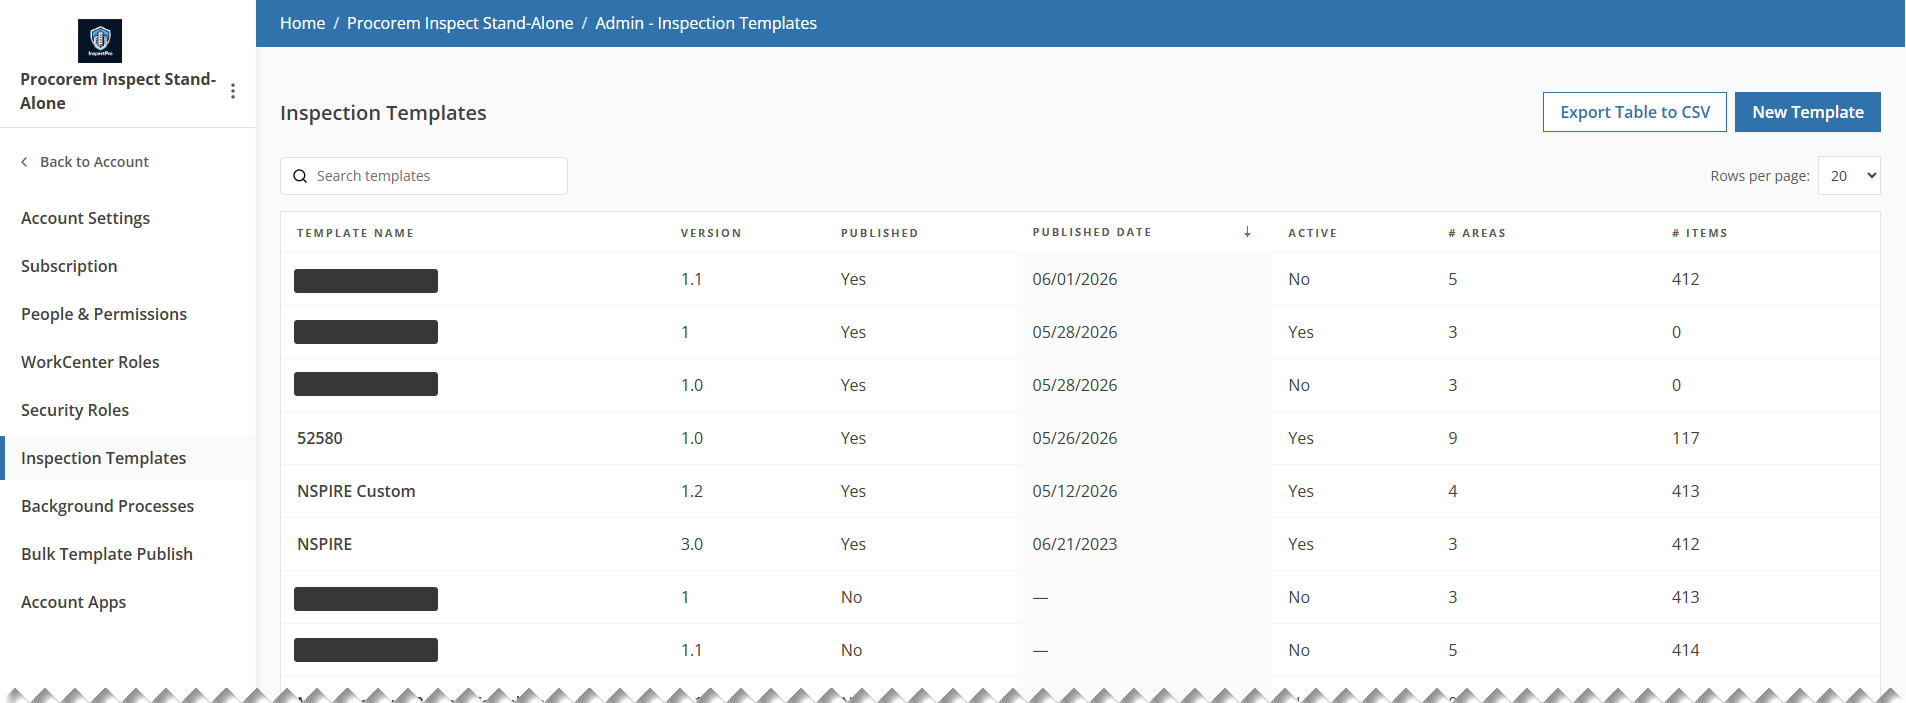Export the table to CSV
1906x703 pixels.
tap(1635, 112)
